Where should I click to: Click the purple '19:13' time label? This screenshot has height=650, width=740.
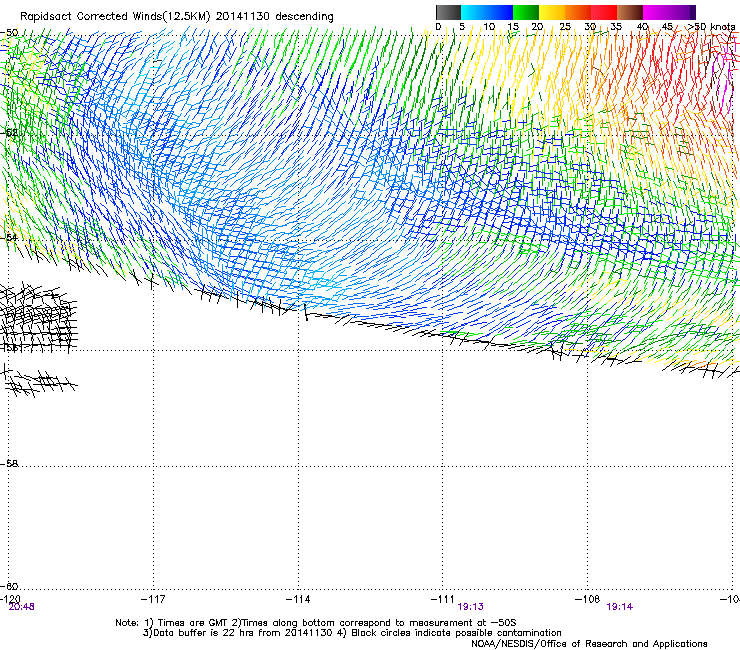pyautogui.click(x=471, y=607)
